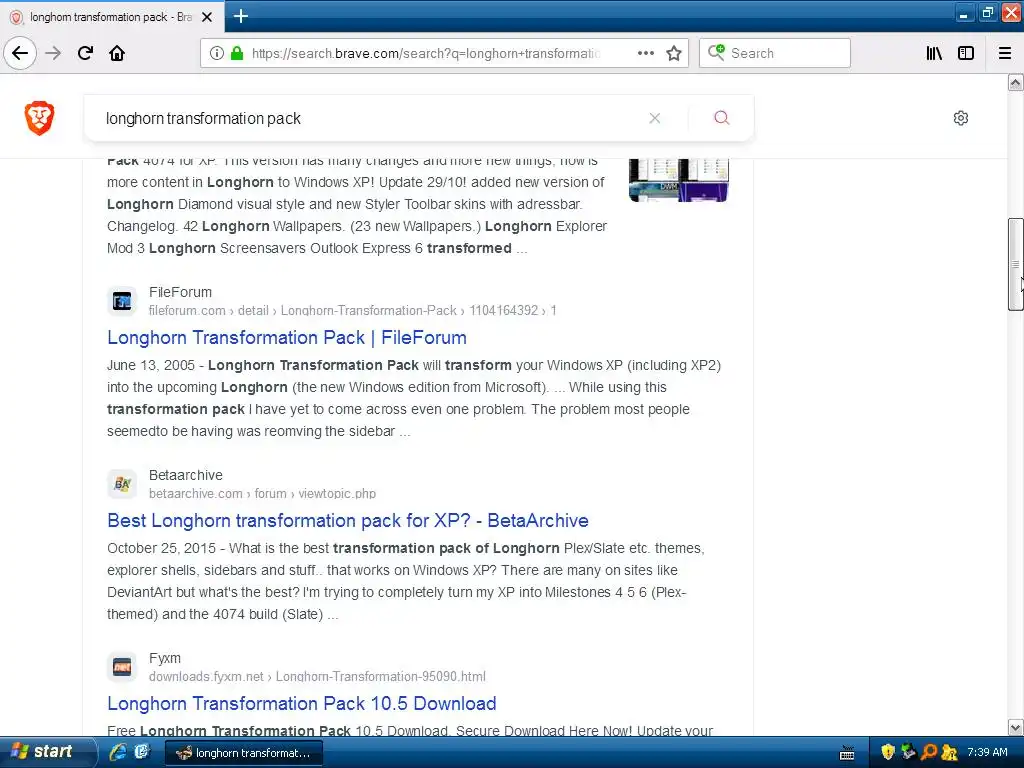The height and width of the screenshot is (768, 1024).
Task: Click the Betaarchive site name text
Action: tap(185, 475)
